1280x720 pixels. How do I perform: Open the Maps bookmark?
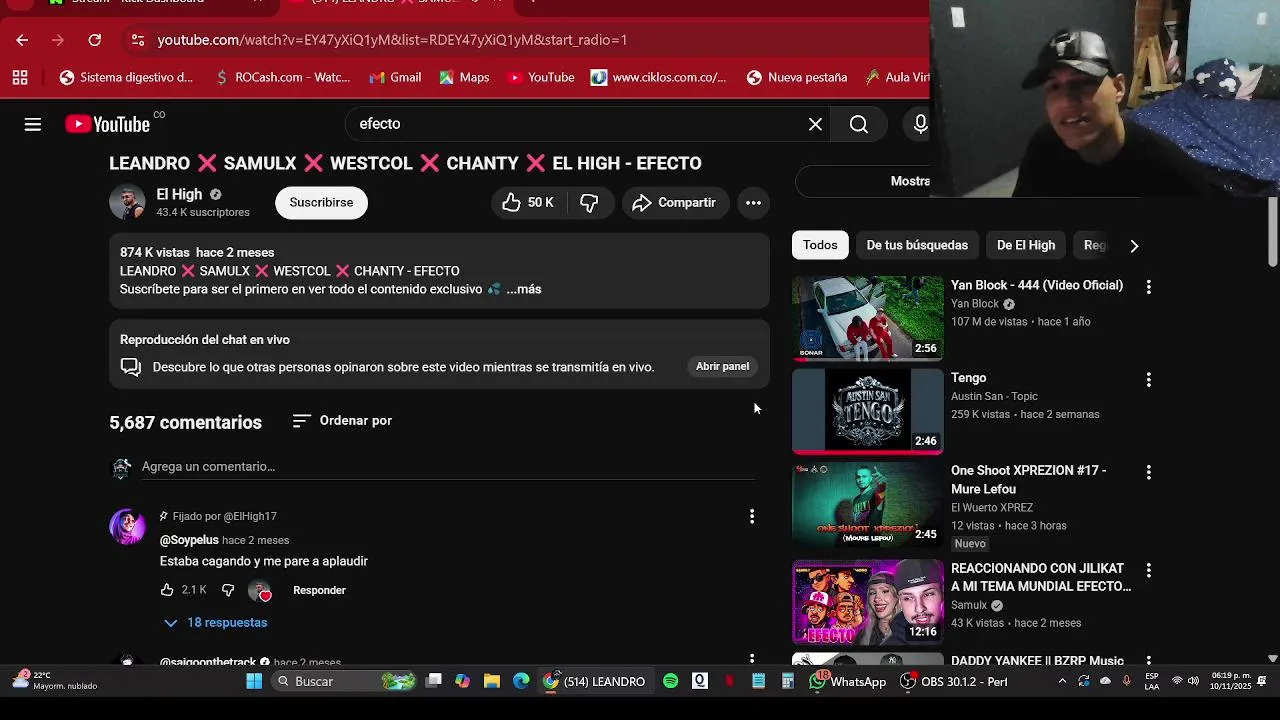click(464, 77)
